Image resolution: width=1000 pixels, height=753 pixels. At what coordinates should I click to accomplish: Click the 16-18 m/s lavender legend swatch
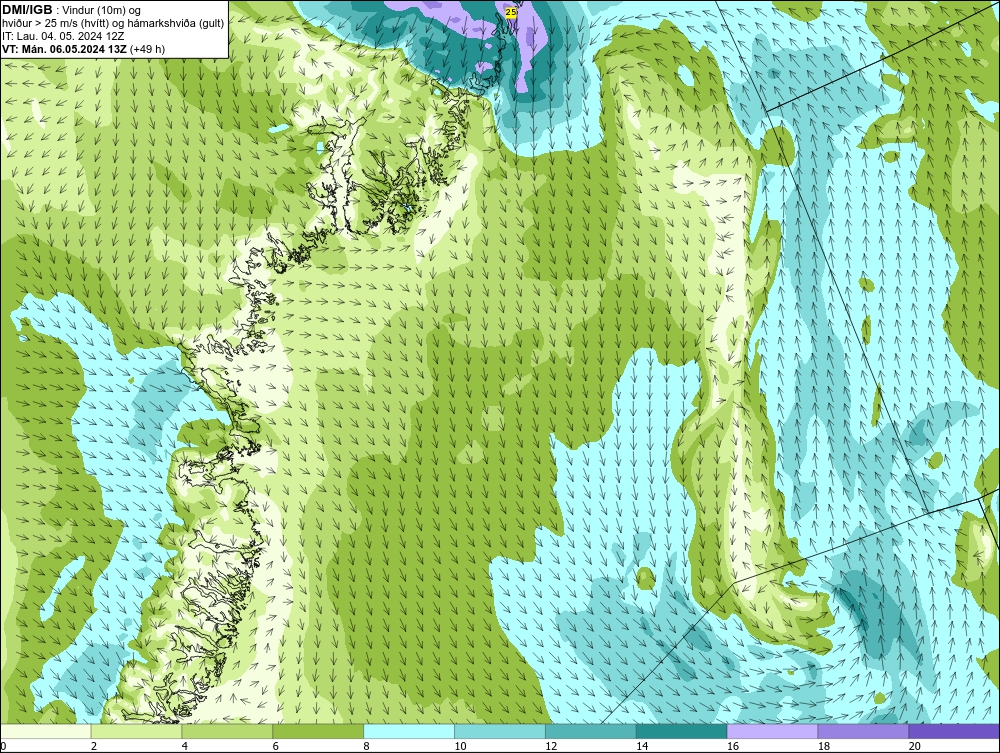(772, 731)
